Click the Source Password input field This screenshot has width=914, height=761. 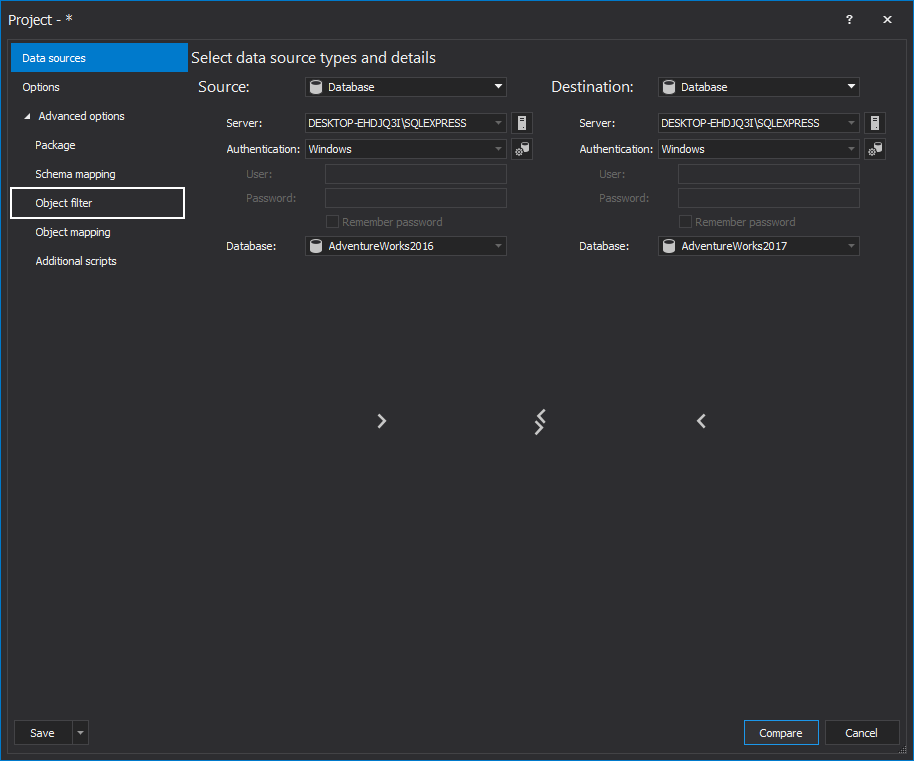click(x=416, y=198)
